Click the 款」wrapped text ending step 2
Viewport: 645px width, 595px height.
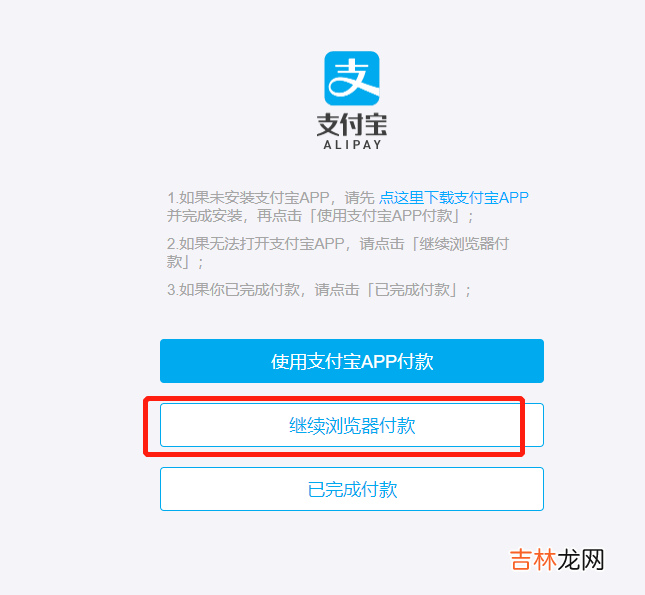coord(180,262)
